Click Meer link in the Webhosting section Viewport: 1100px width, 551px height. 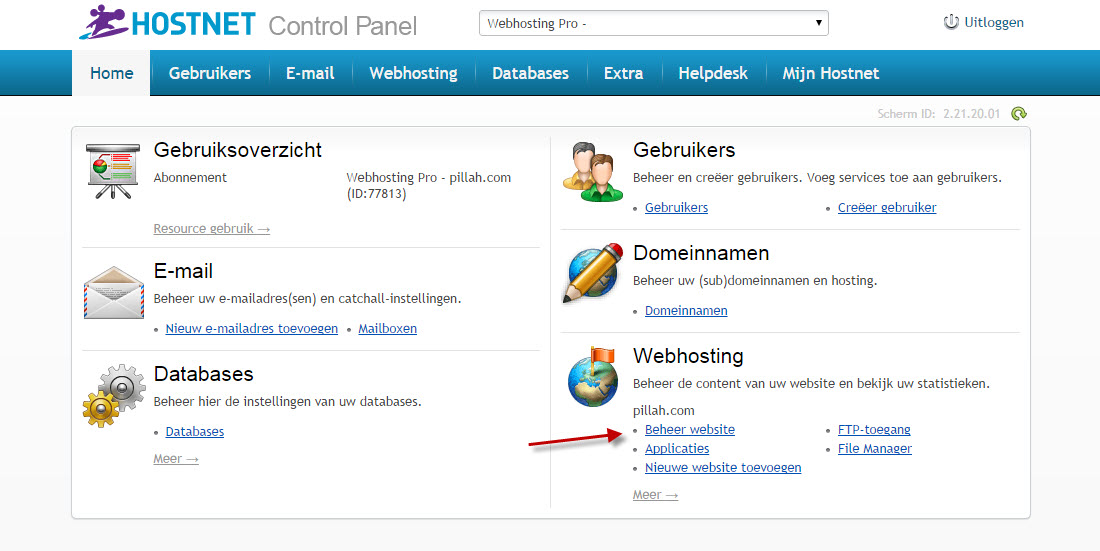point(655,496)
